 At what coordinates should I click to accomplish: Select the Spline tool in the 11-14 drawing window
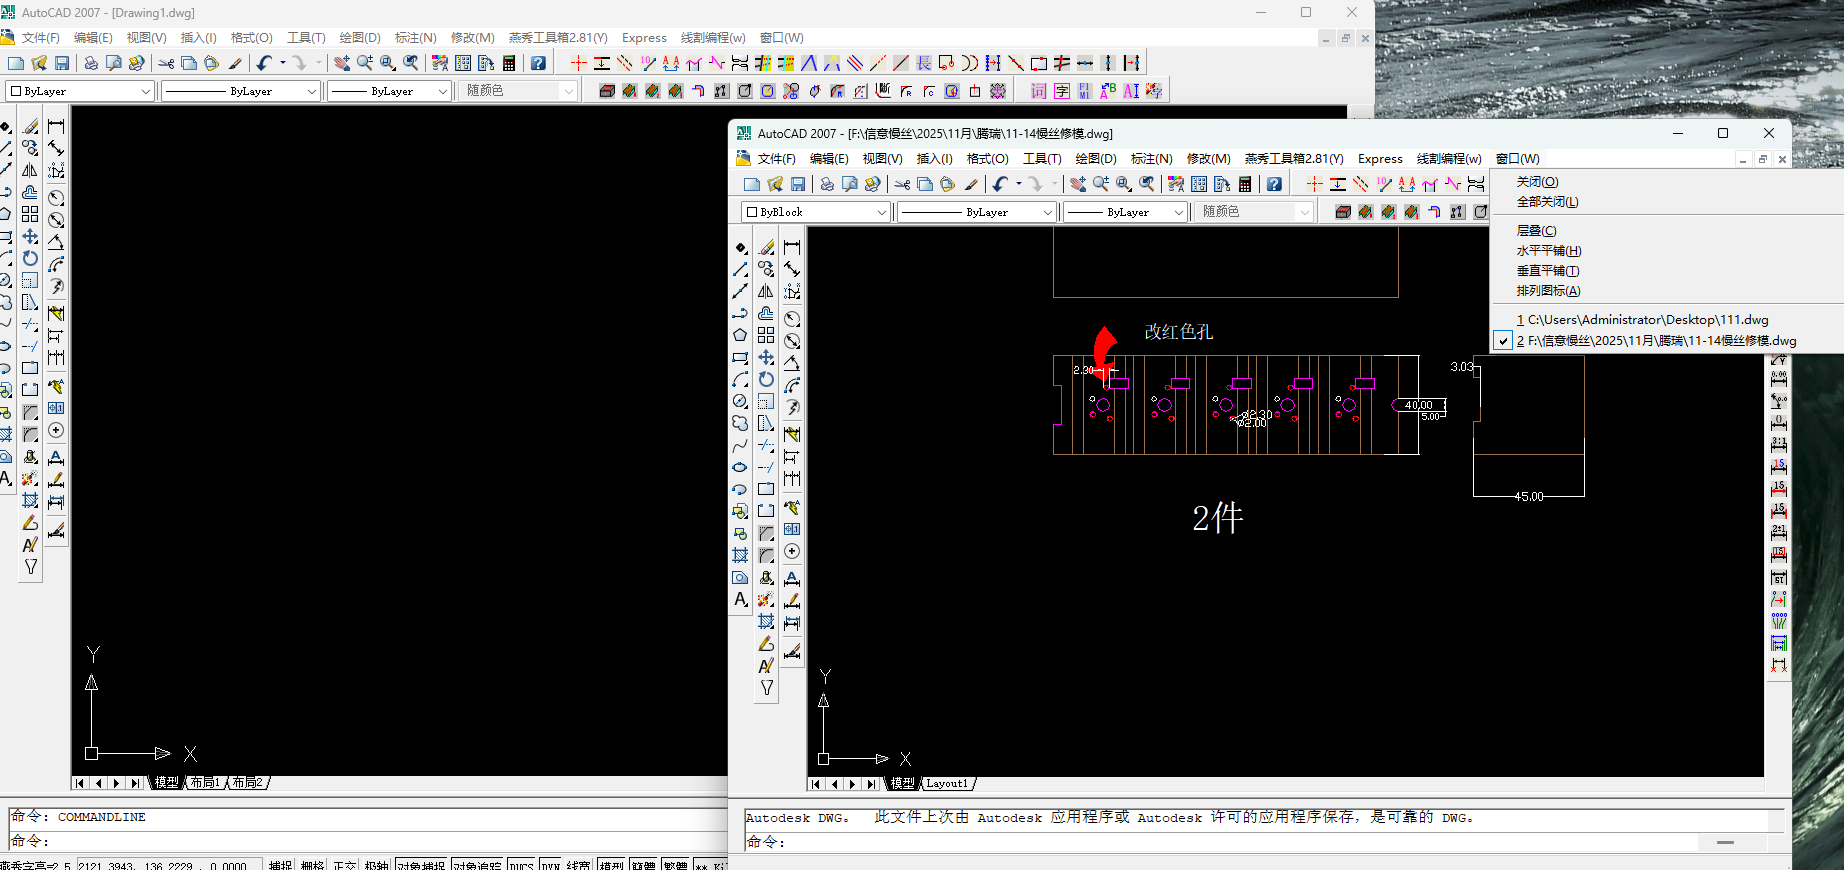pyautogui.click(x=740, y=445)
